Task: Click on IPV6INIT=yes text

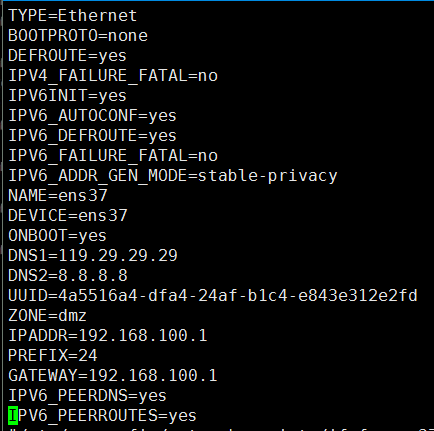Action: [x=67, y=96]
